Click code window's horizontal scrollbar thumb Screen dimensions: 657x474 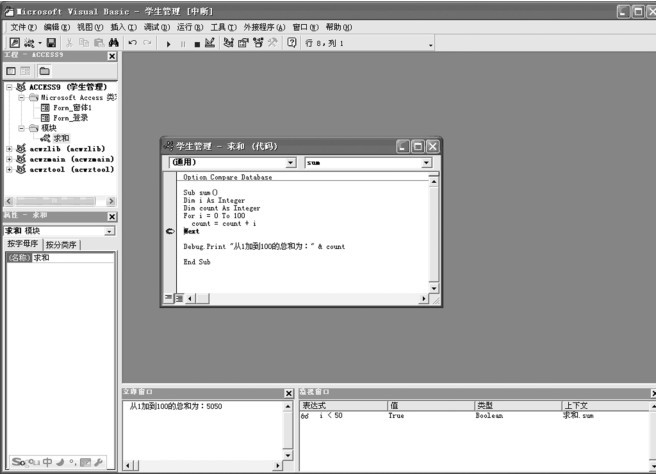[203, 298]
